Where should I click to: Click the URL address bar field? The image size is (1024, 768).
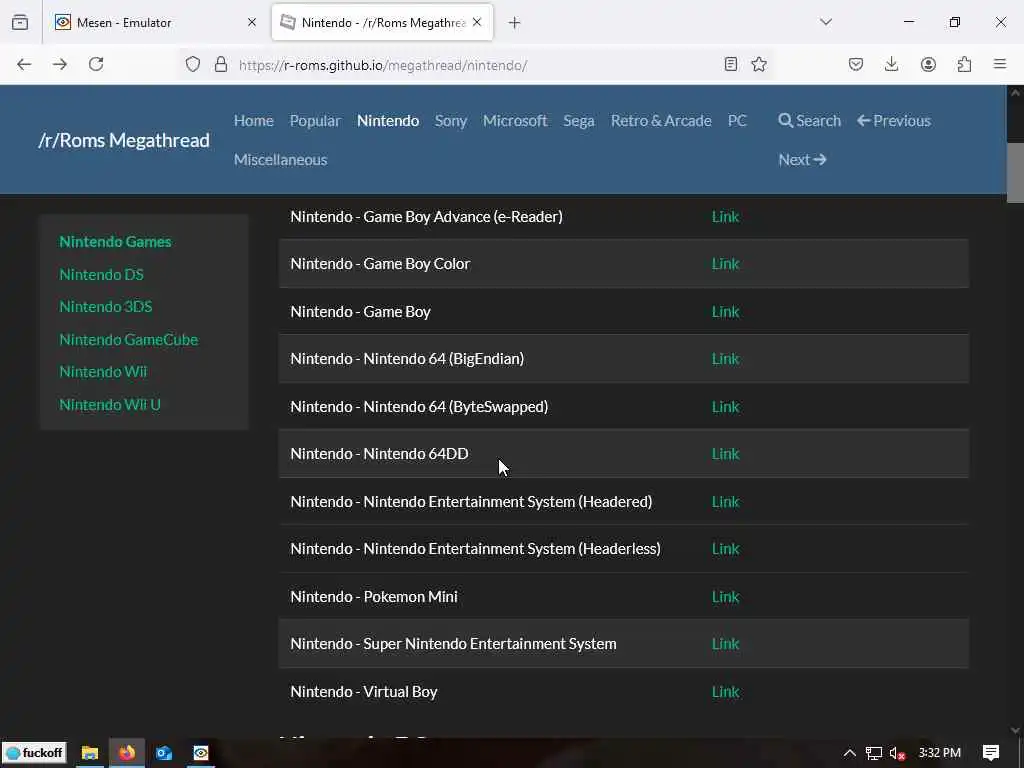coord(477,65)
